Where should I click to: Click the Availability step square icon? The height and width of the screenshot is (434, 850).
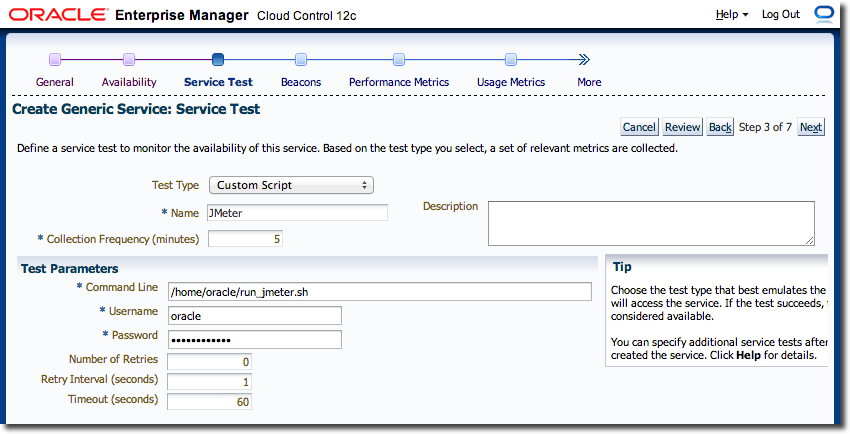point(129,60)
